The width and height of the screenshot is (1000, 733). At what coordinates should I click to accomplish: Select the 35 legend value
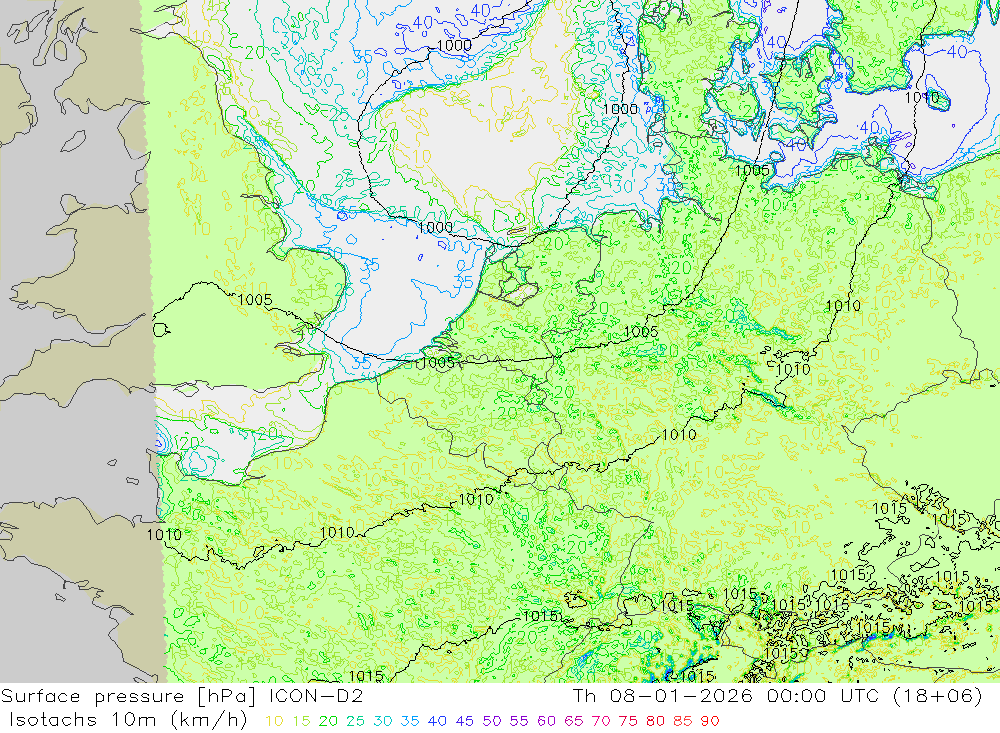pyautogui.click(x=410, y=722)
